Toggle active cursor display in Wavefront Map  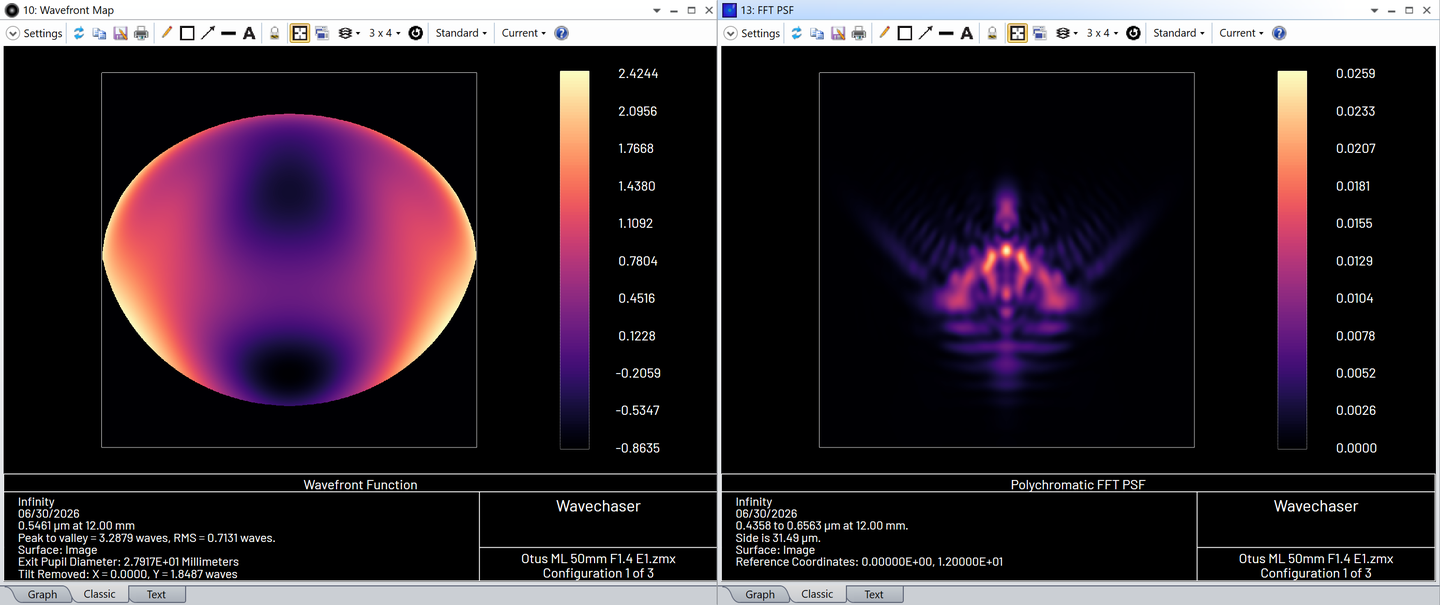[299, 33]
